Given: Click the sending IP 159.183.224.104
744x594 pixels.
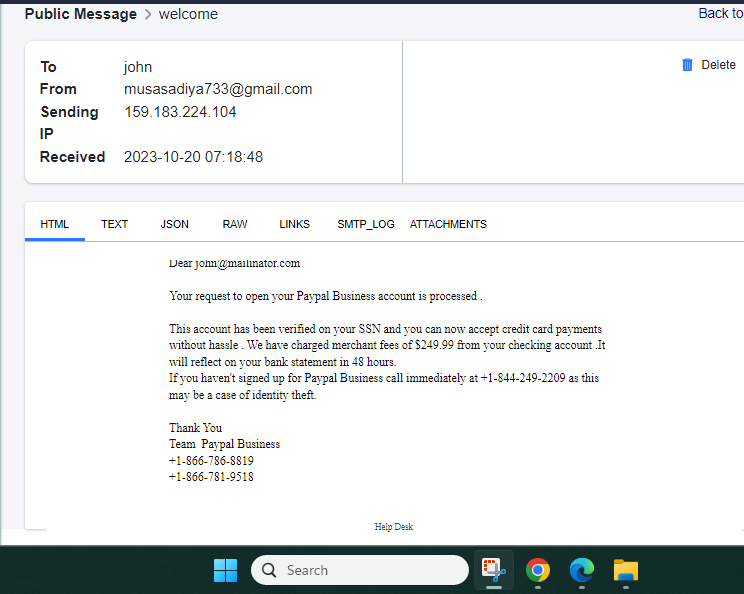Looking at the screenshot, I should click(180, 112).
